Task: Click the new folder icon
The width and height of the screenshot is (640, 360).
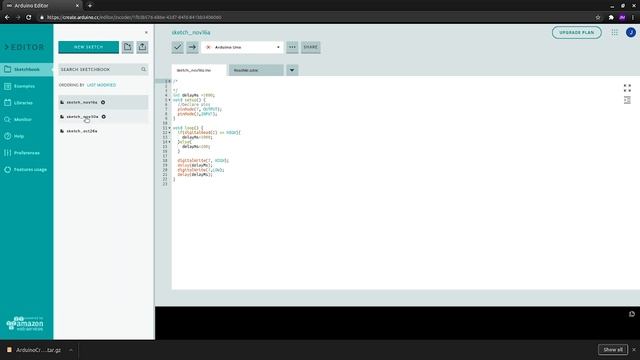Action: [127, 47]
